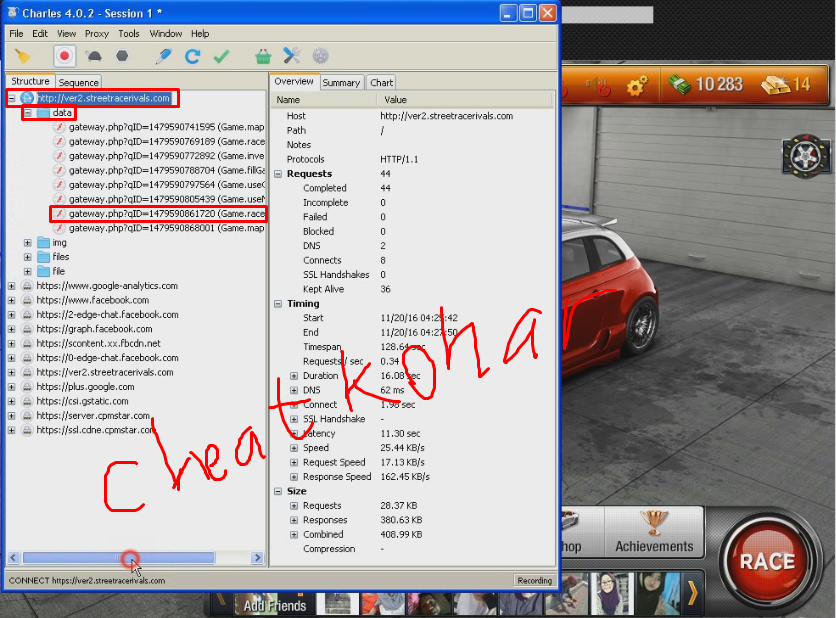Expand the graph.facebook.com host
Viewport: 836px width, 618px height.
pos(11,329)
